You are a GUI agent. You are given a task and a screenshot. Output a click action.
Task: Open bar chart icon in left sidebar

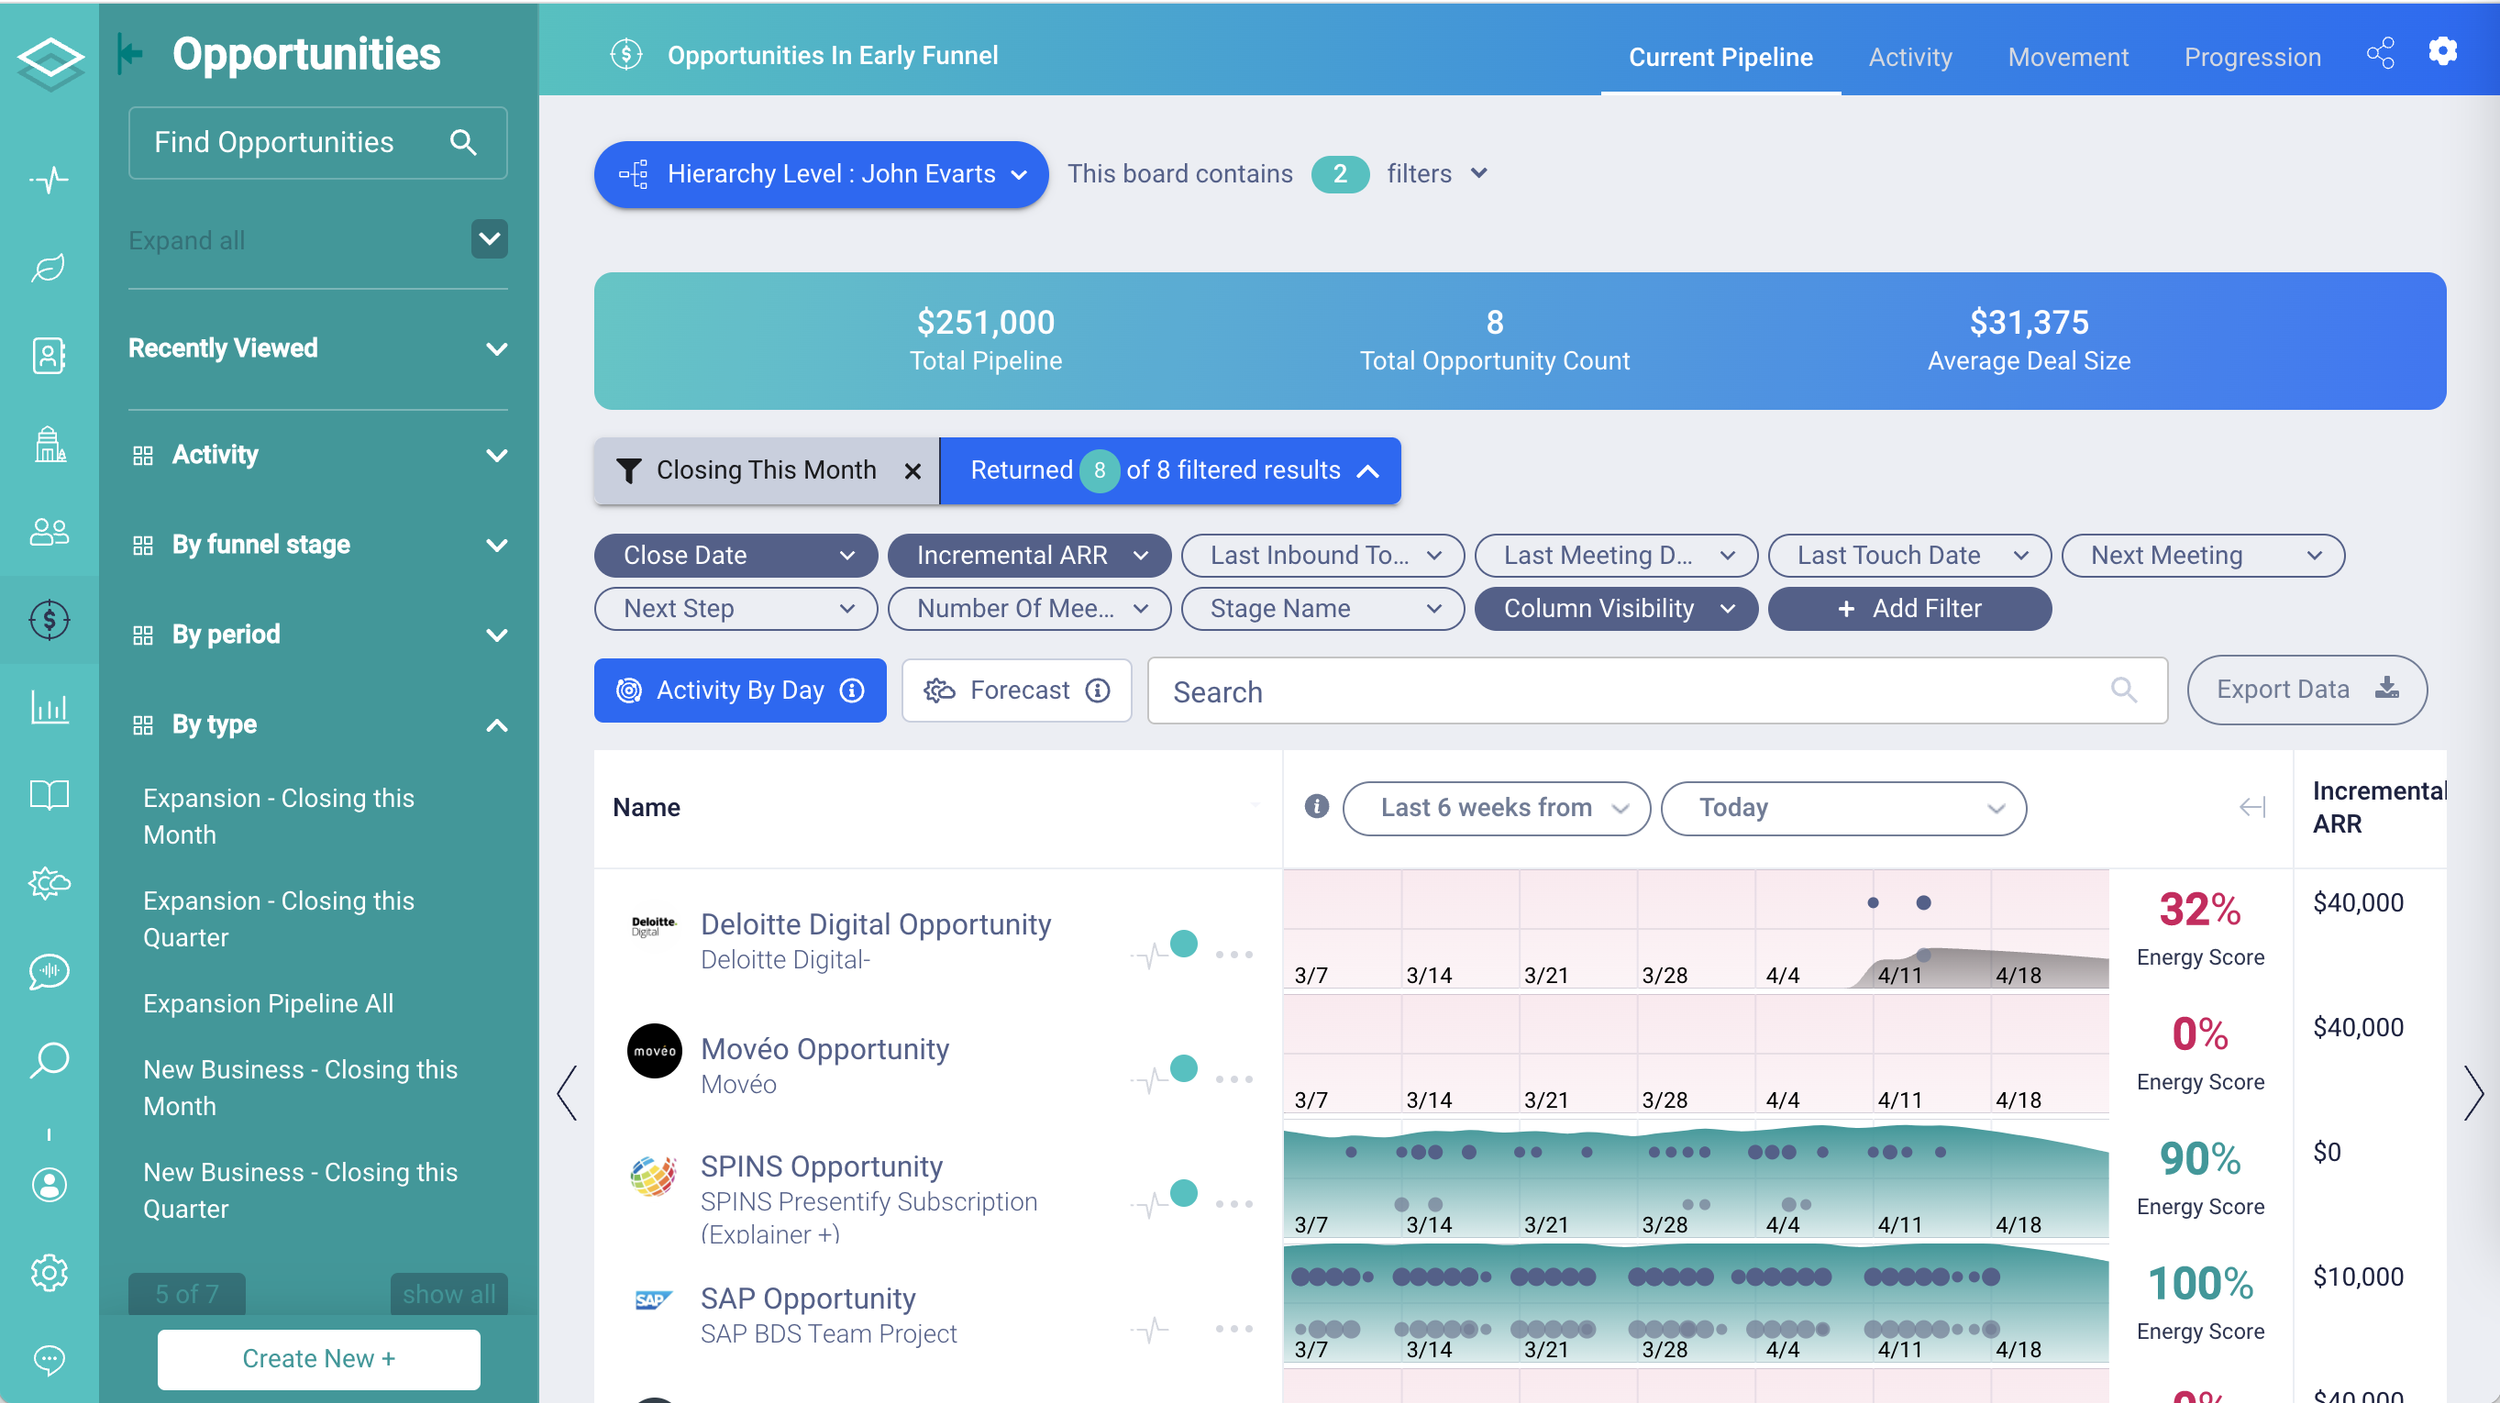[49, 708]
